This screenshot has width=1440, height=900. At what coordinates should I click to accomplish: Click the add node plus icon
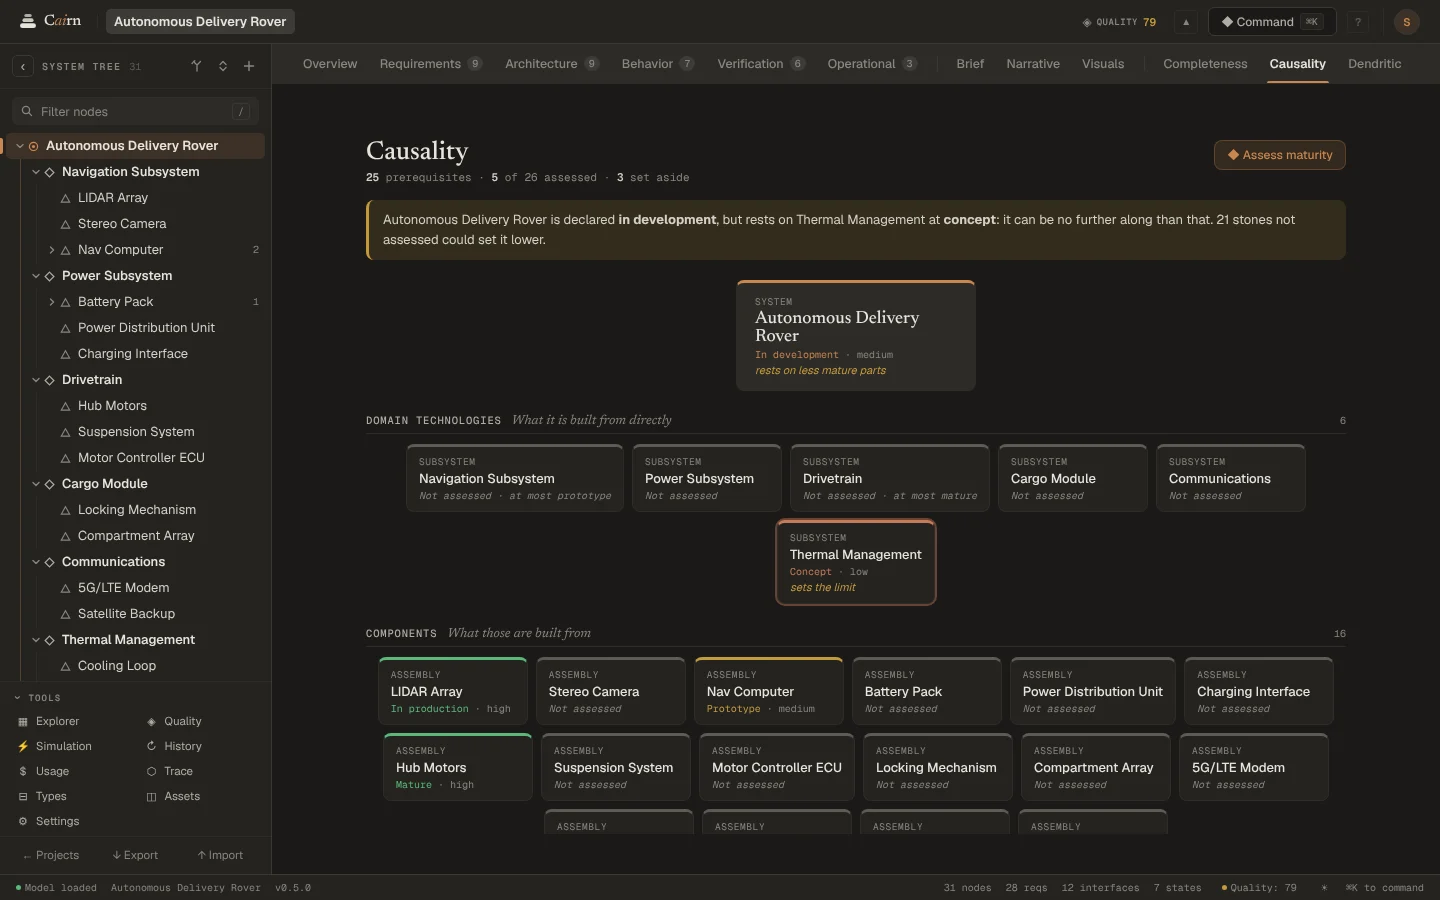click(249, 67)
